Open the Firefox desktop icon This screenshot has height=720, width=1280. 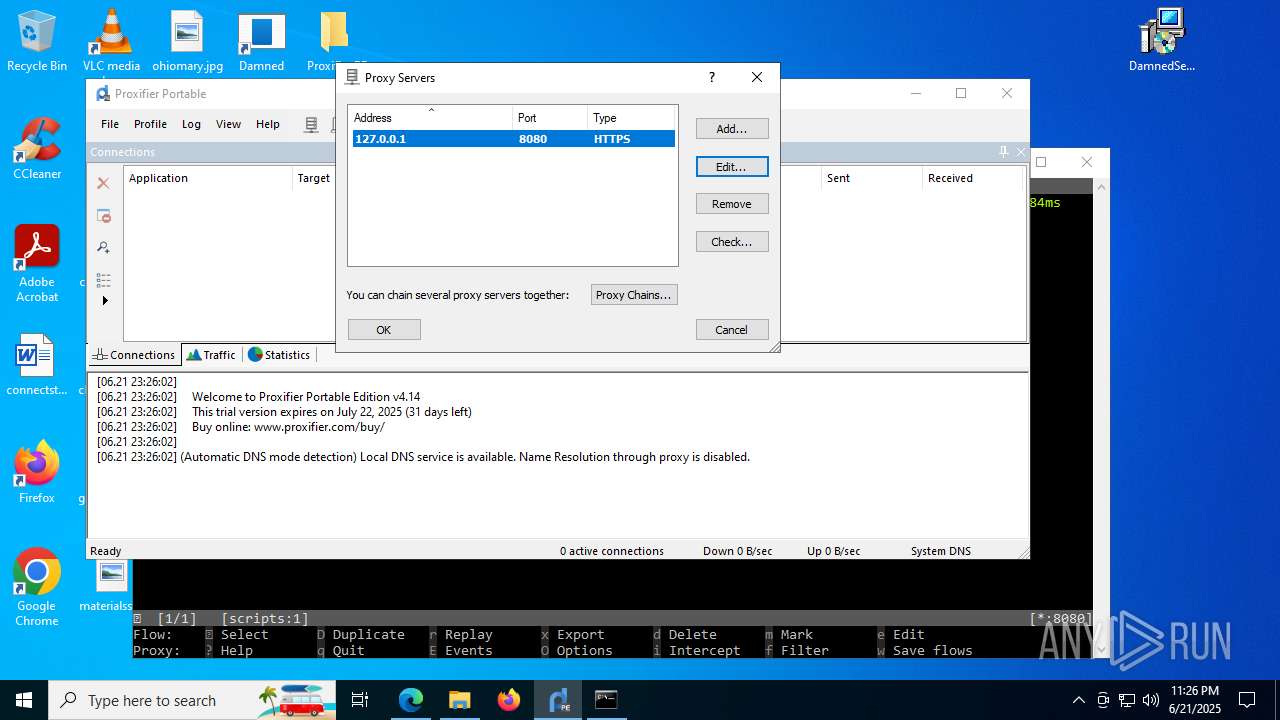click(x=37, y=472)
